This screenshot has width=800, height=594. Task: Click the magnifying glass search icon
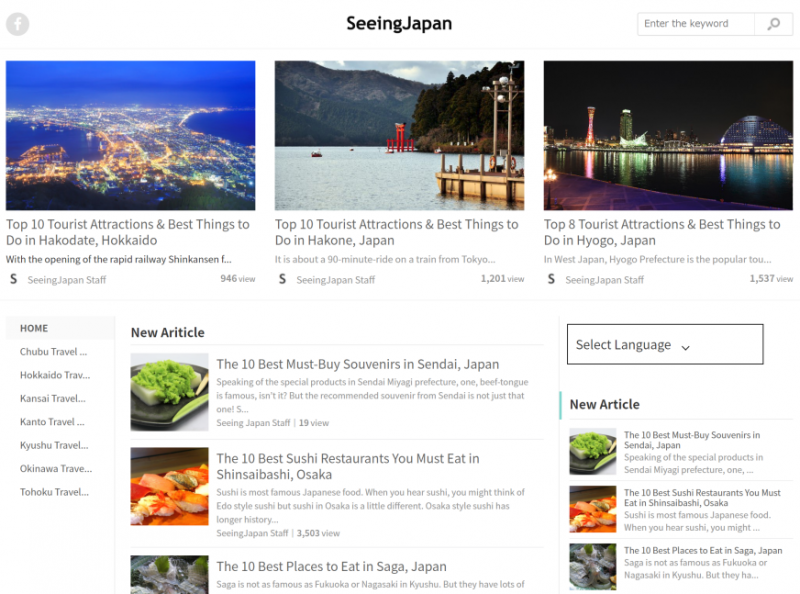pyautogui.click(x=773, y=24)
